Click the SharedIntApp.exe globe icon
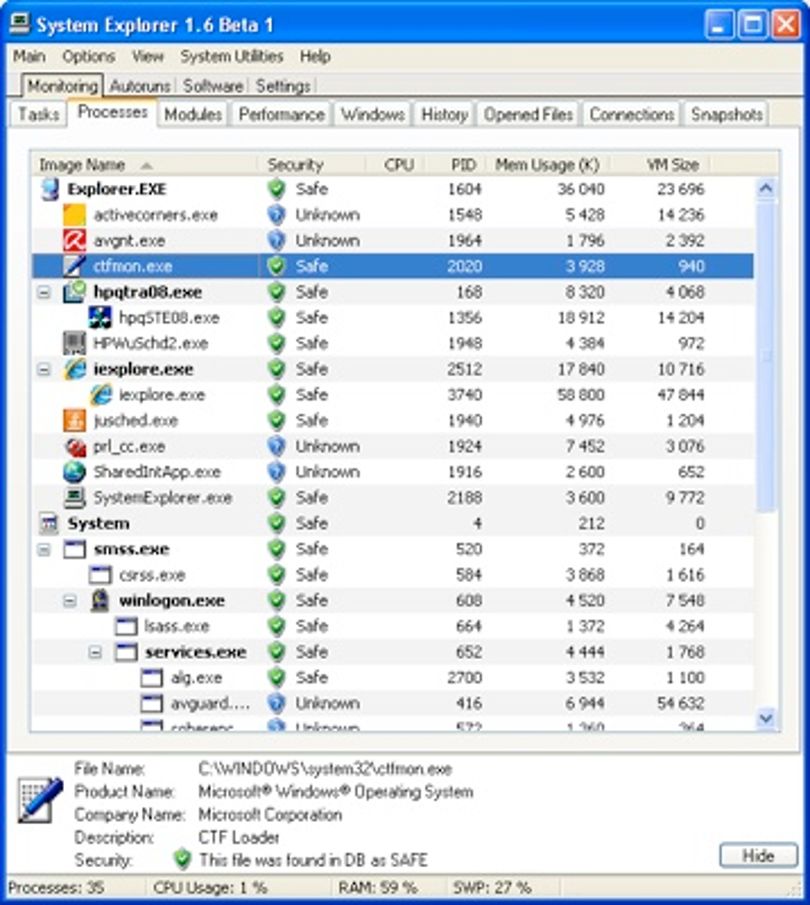 (x=74, y=472)
